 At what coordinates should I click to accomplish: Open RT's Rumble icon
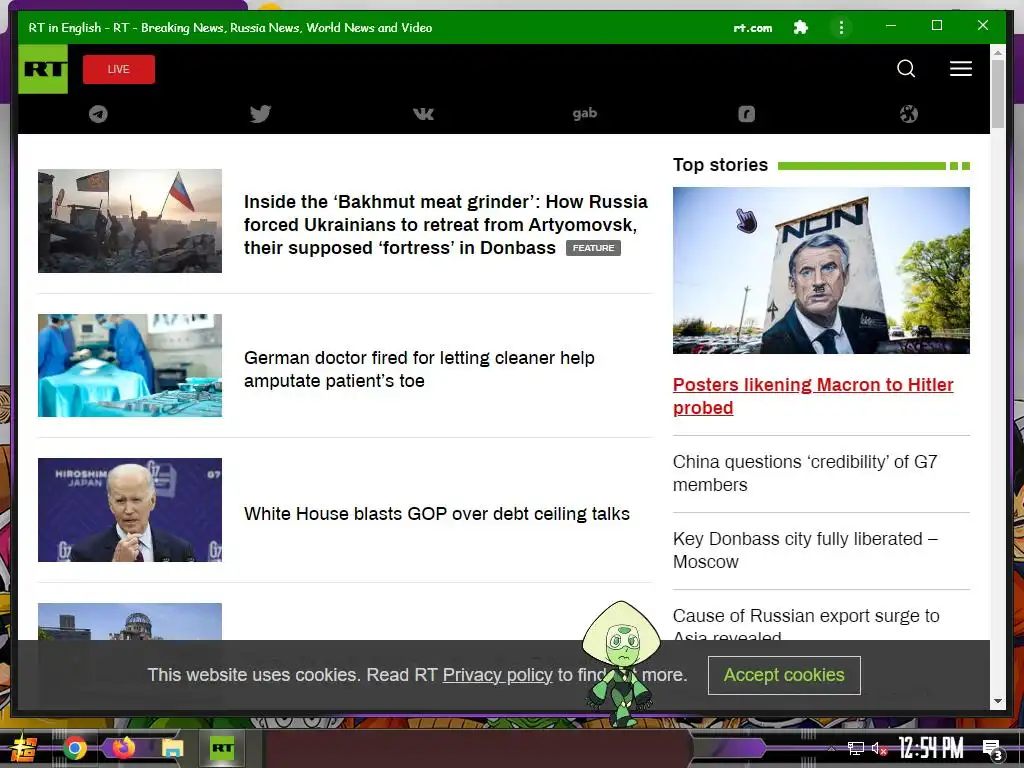[x=746, y=114]
